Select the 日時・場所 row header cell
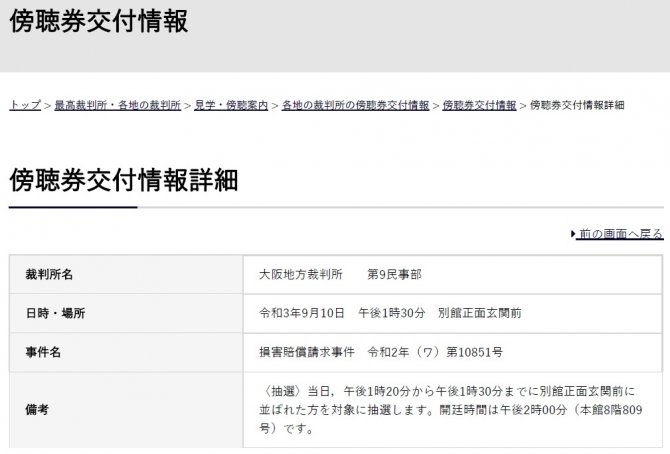The width and height of the screenshot is (670, 454). [56, 313]
